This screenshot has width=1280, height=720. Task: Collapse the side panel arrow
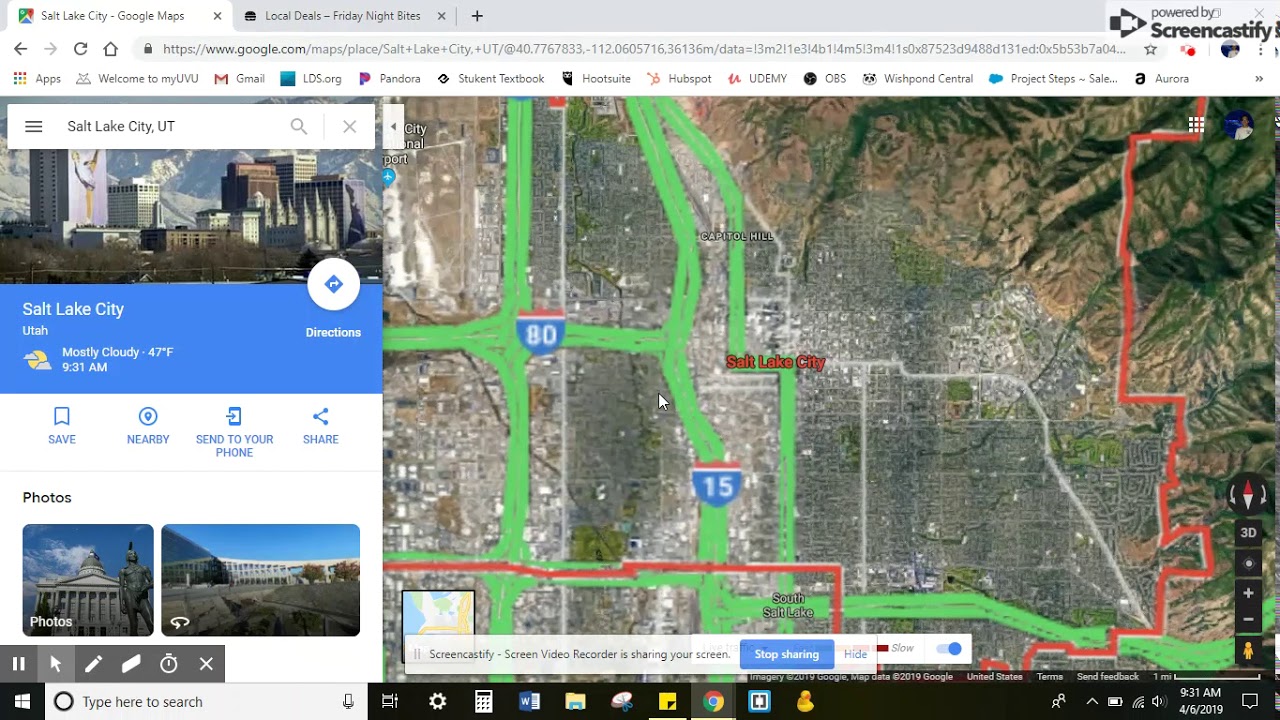pos(393,127)
